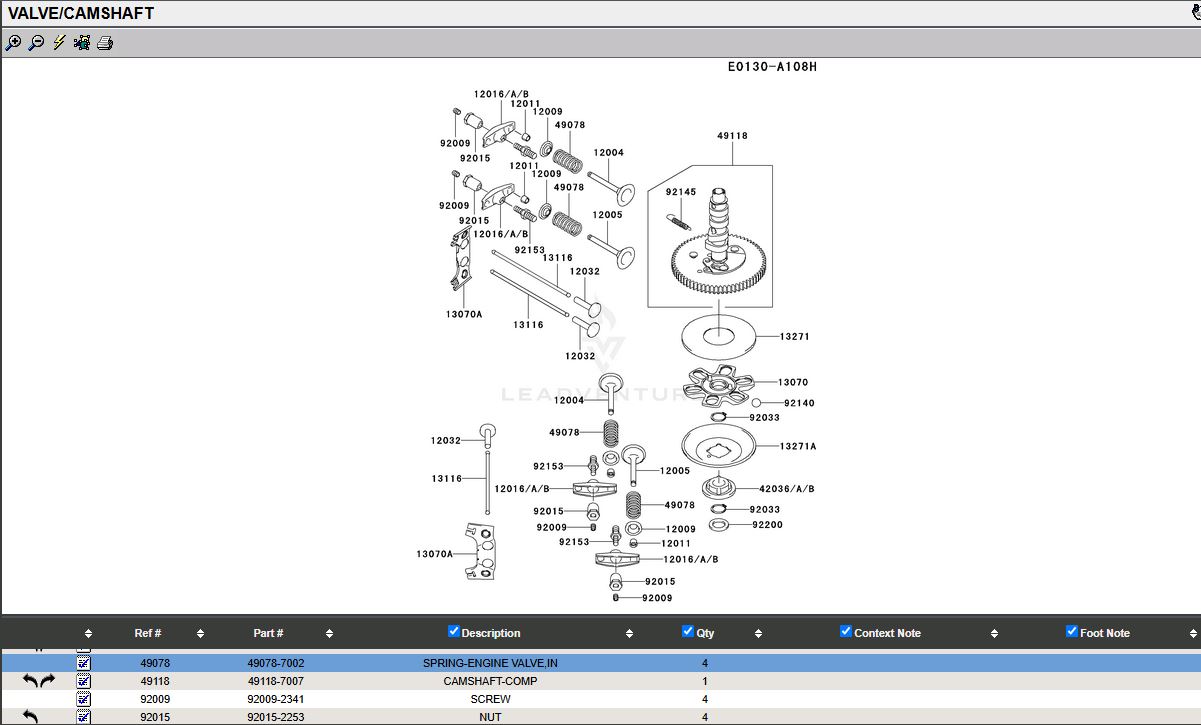Image resolution: width=1201 pixels, height=725 pixels.
Task: Click the zoom in magnifier icon
Action: tap(13, 43)
